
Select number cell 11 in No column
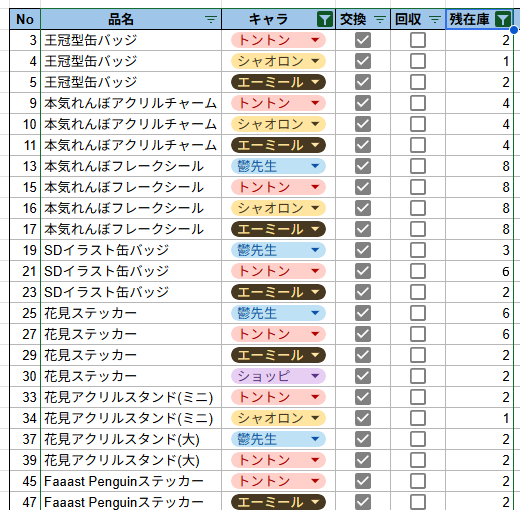tap(25, 145)
